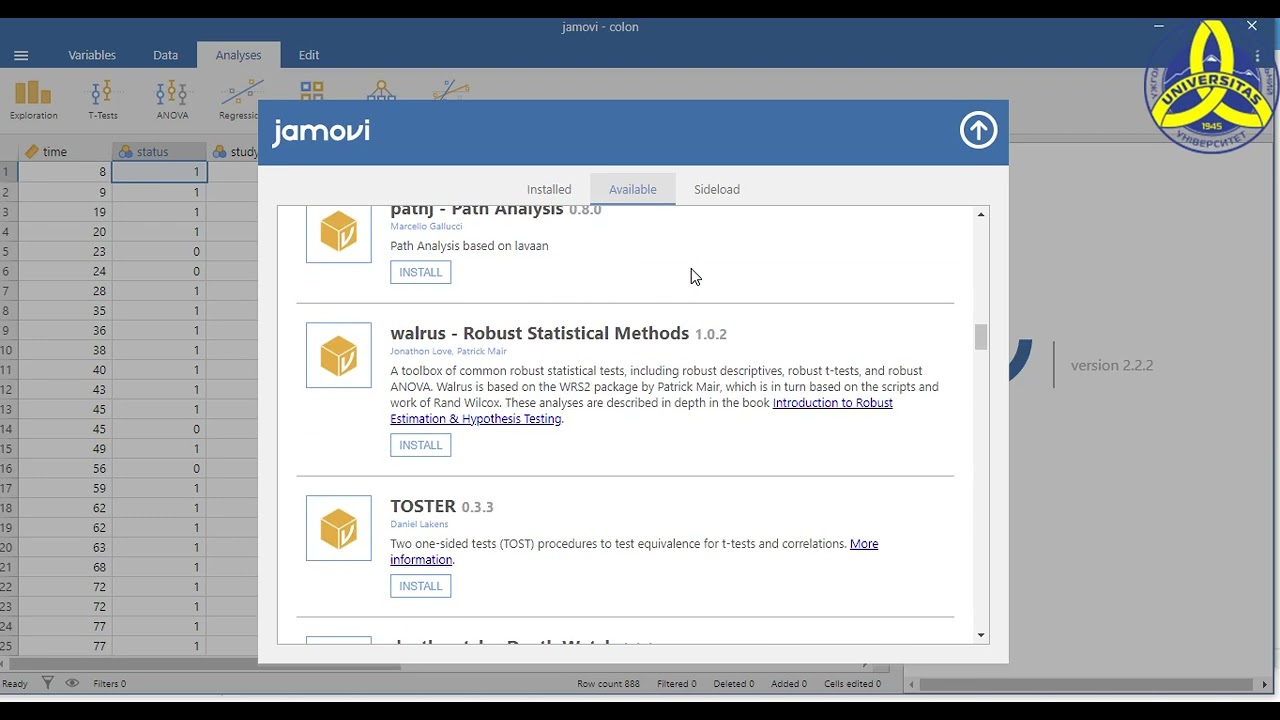
Task: Open the Edit ribbon tab
Action: pyautogui.click(x=309, y=55)
